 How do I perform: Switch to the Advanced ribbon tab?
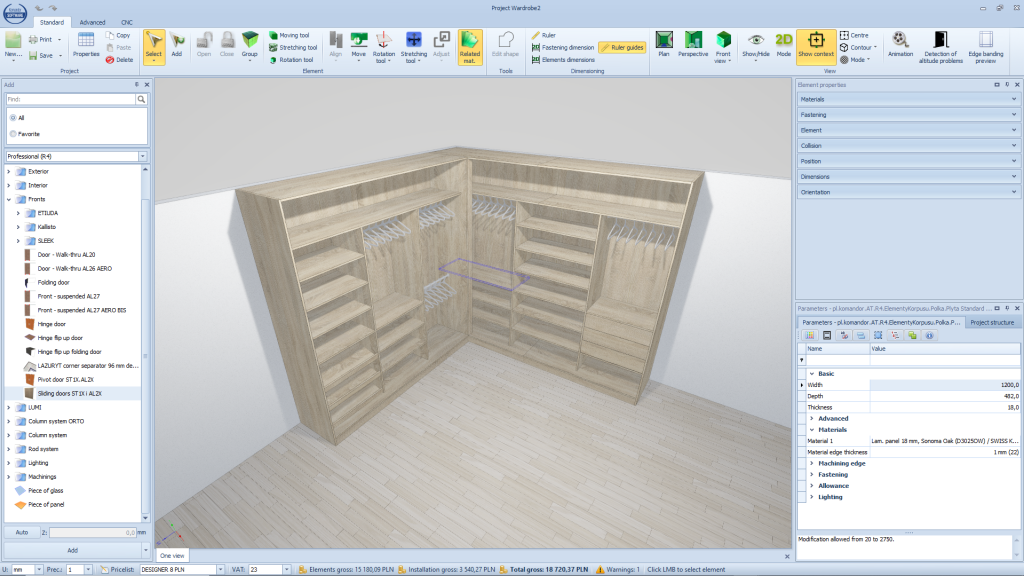(x=92, y=22)
